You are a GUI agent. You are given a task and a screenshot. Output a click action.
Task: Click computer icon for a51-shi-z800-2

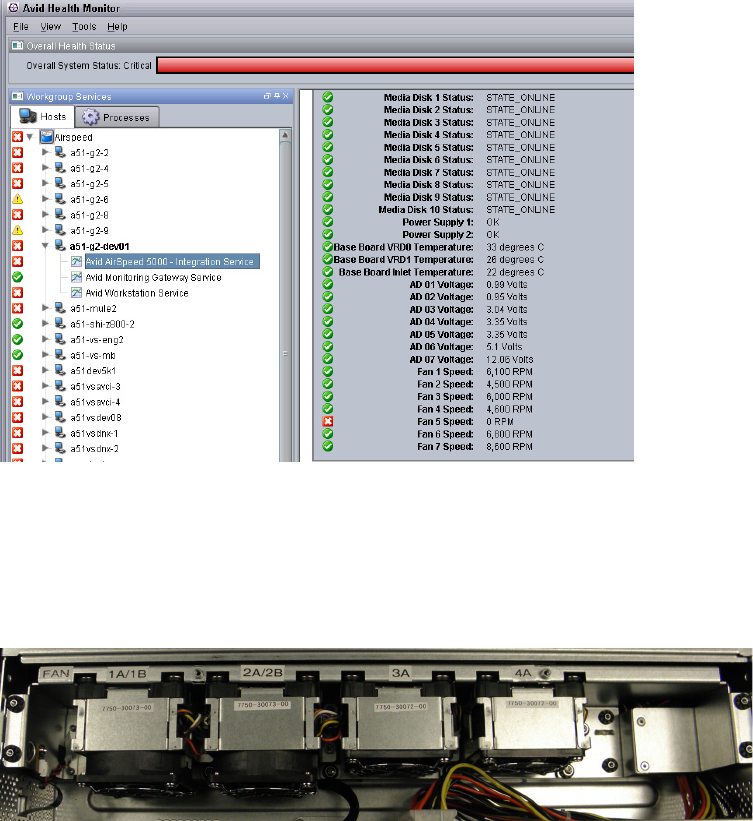click(60, 324)
